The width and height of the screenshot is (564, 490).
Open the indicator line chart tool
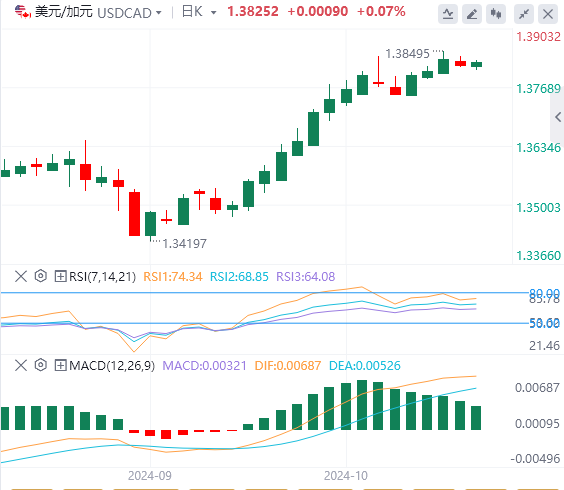coord(448,14)
